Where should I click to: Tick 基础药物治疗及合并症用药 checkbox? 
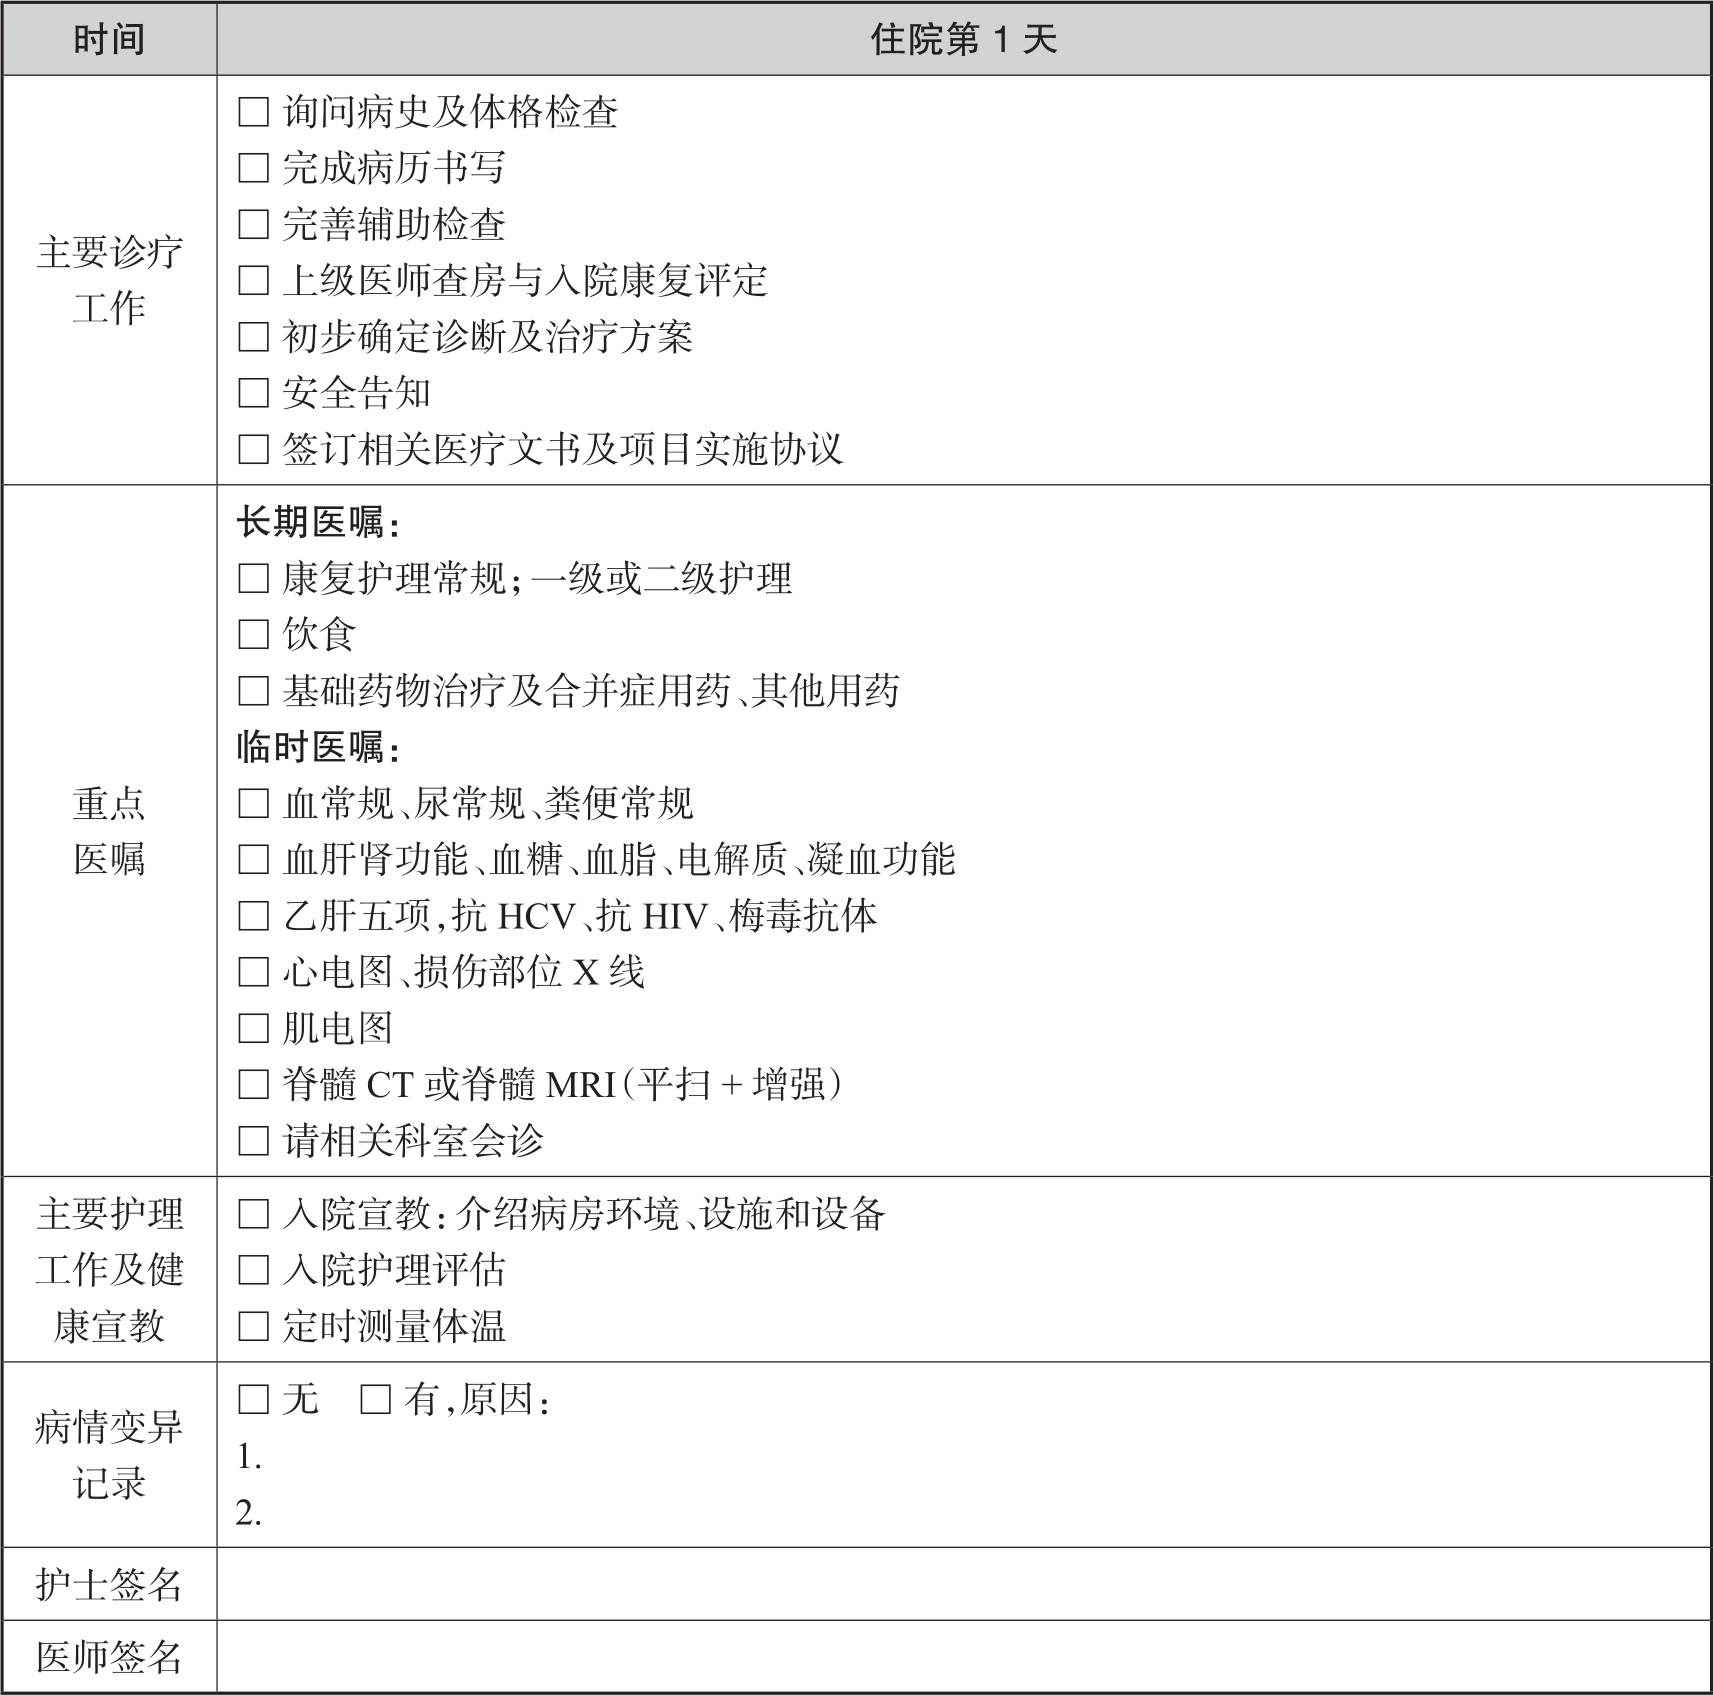[x=254, y=690]
